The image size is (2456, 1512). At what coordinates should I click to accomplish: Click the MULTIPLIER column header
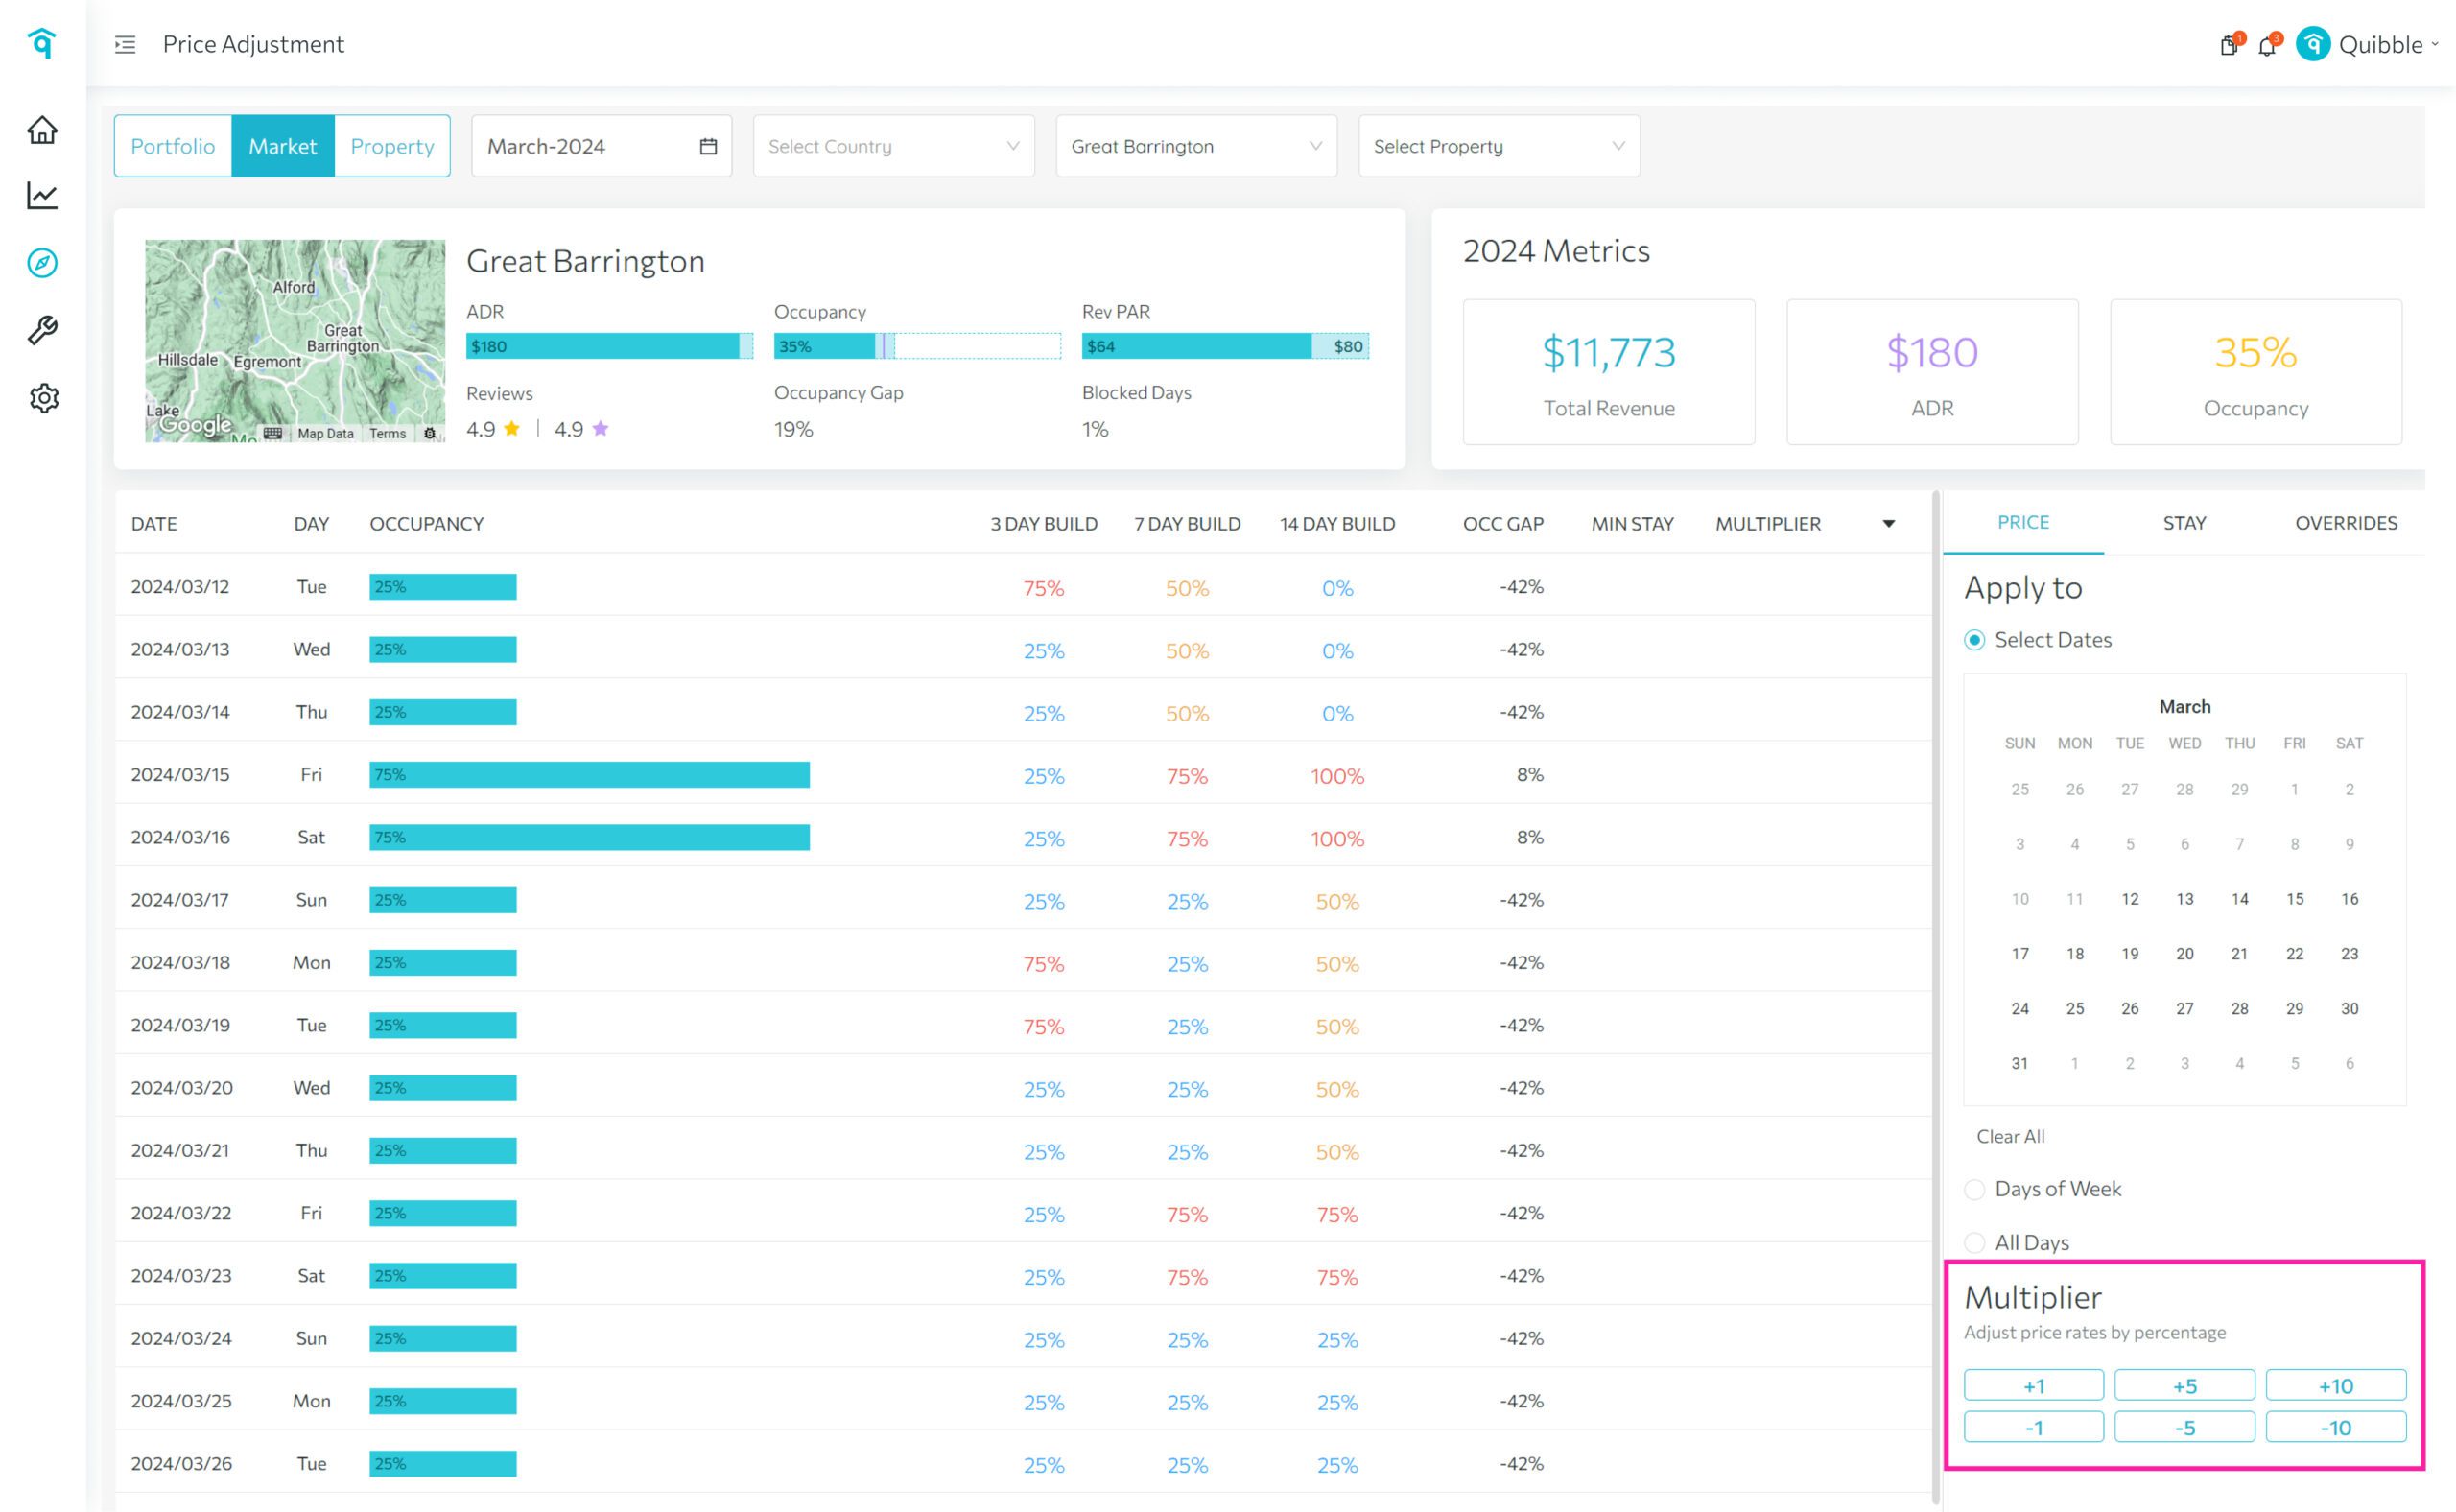click(1767, 524)
